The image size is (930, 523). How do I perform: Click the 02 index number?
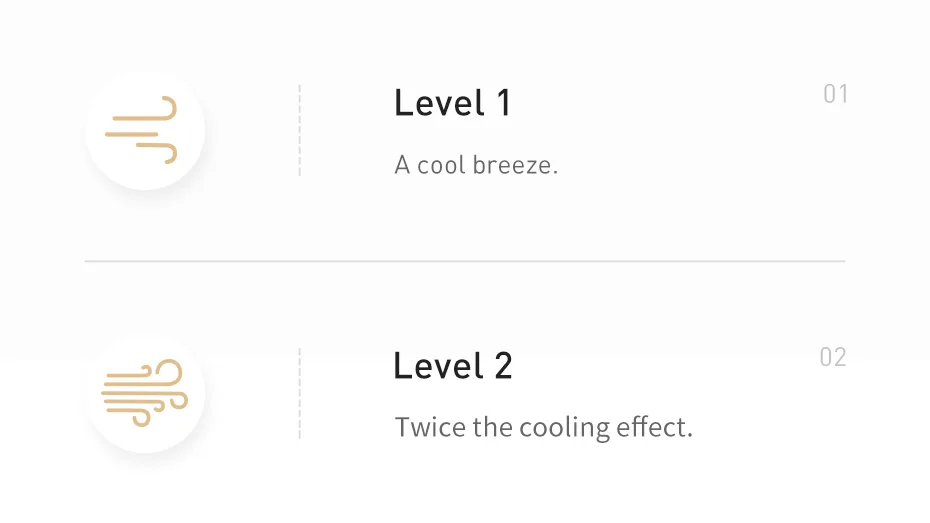pos(833,357)
